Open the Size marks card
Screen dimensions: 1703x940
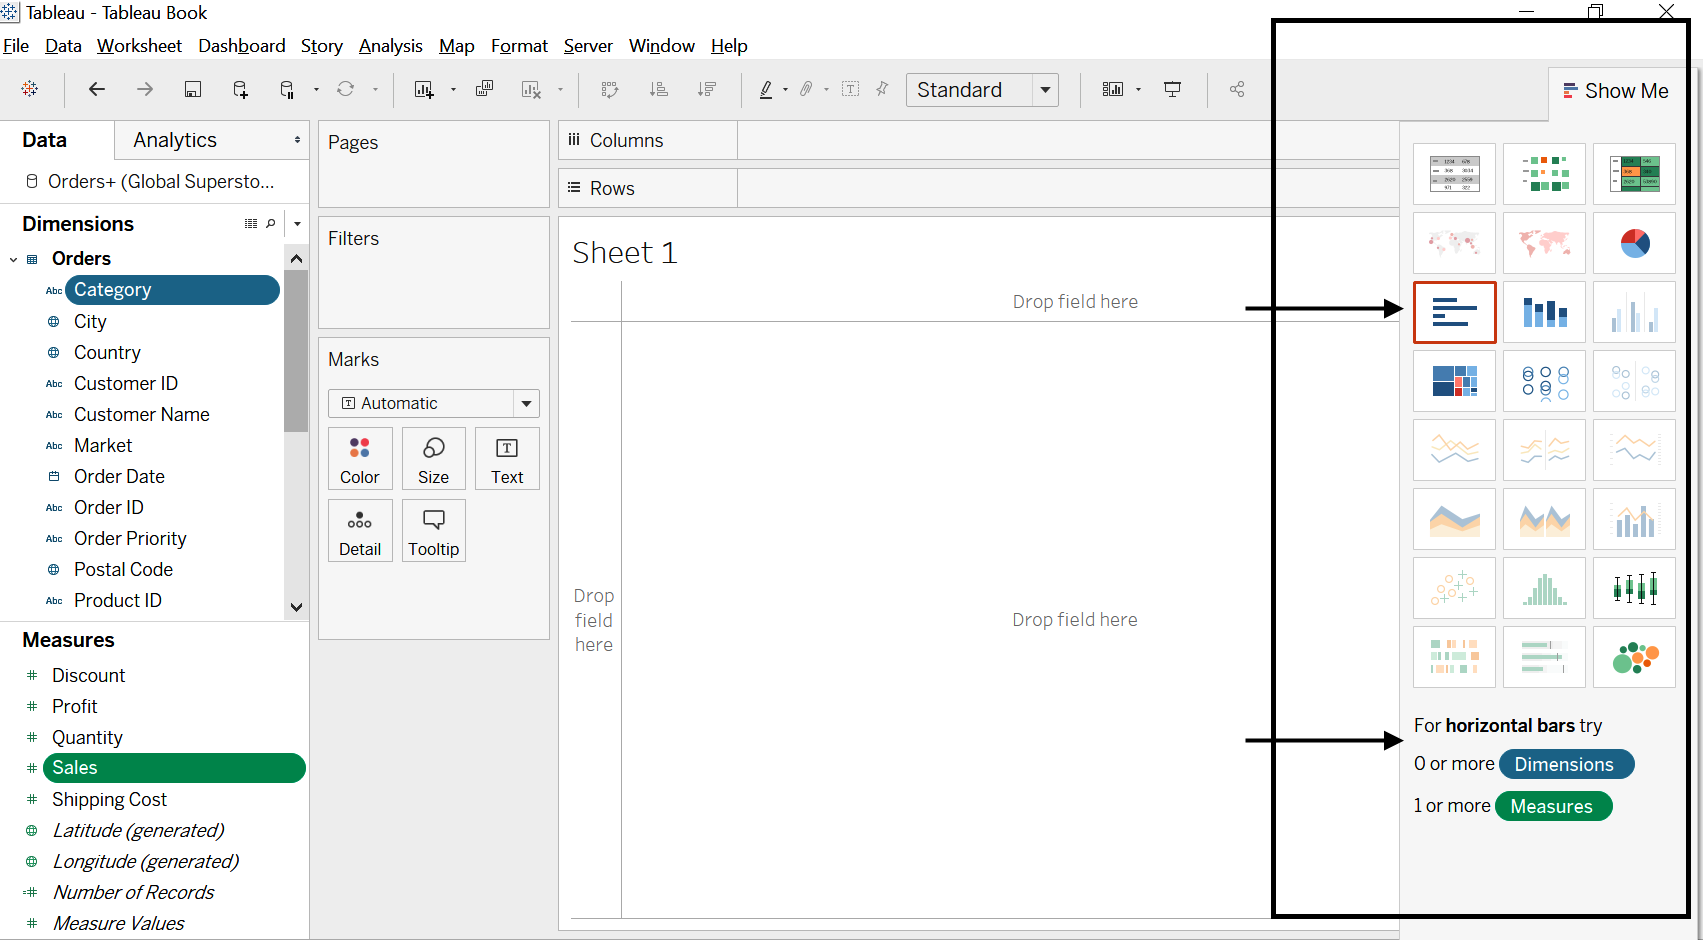434,459
